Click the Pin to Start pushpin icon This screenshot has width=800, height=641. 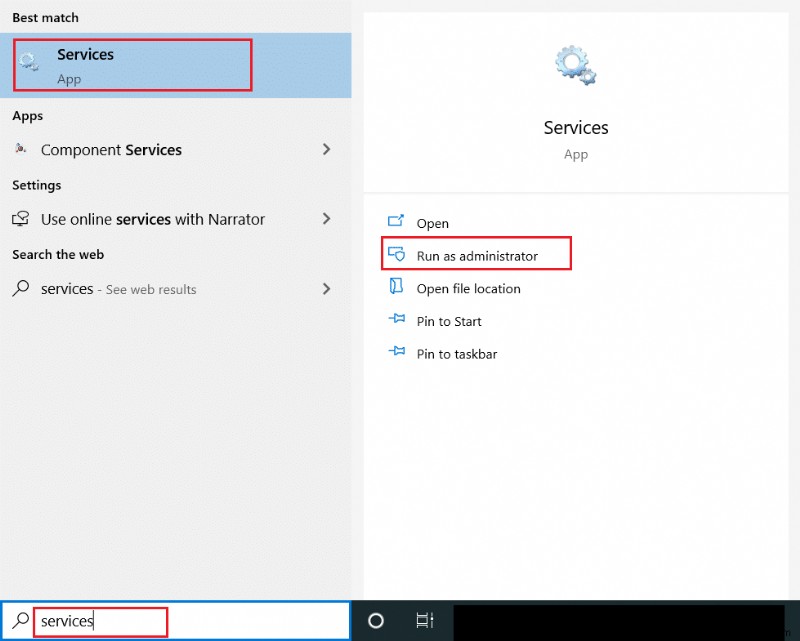(396, 321)
